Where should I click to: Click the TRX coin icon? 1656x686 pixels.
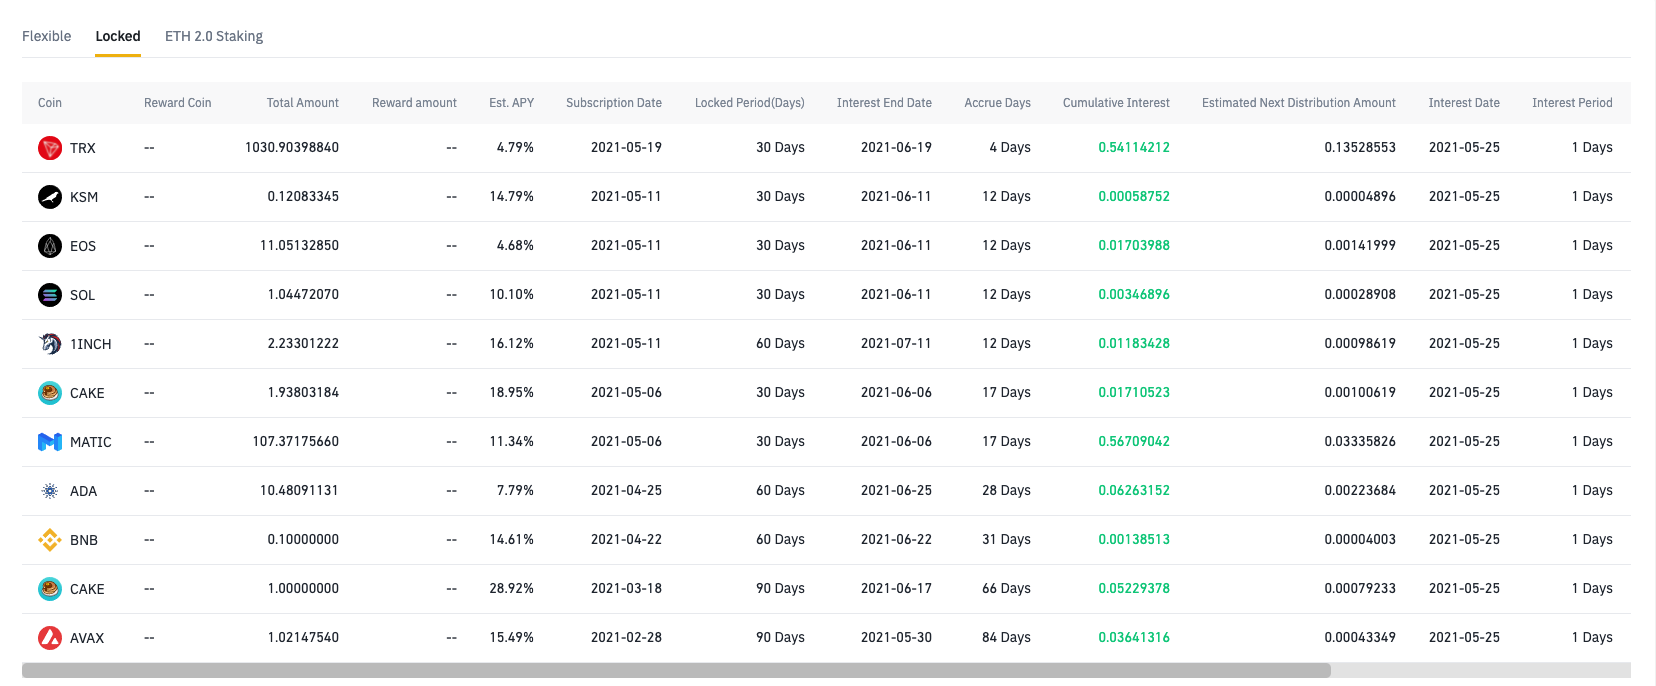click(x=50, y=148)
